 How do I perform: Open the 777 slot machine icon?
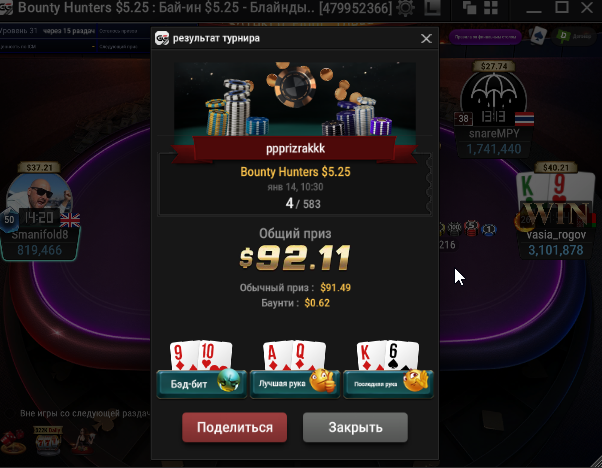48,441
